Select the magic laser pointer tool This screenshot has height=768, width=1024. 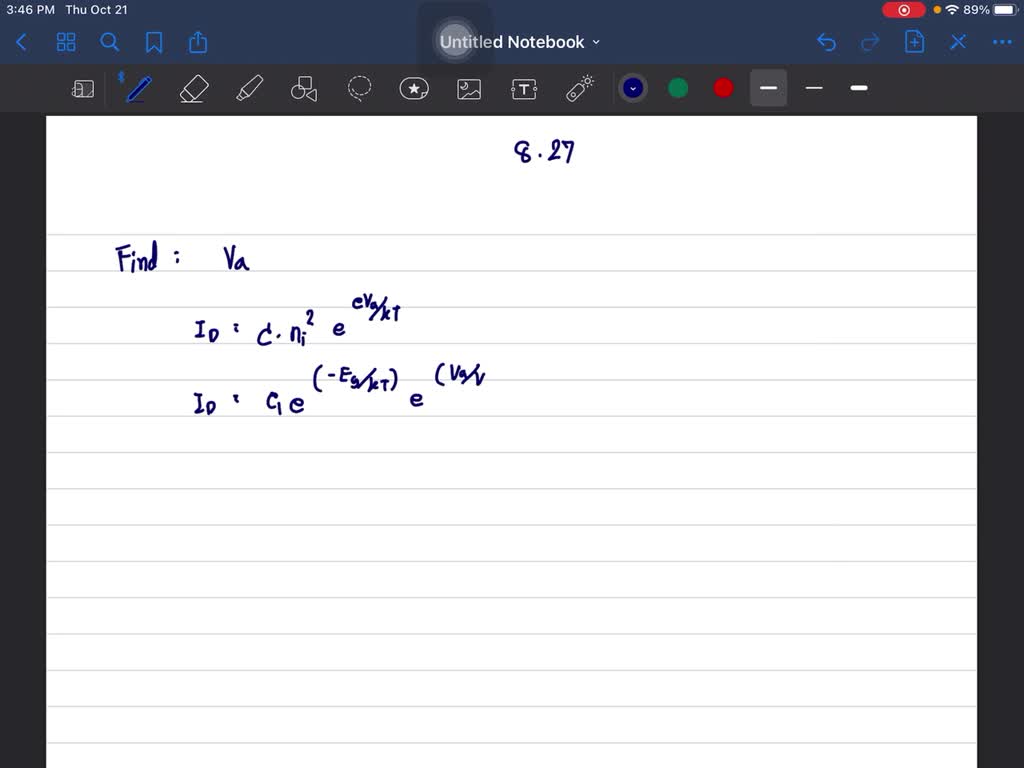[x=578, y=88]
